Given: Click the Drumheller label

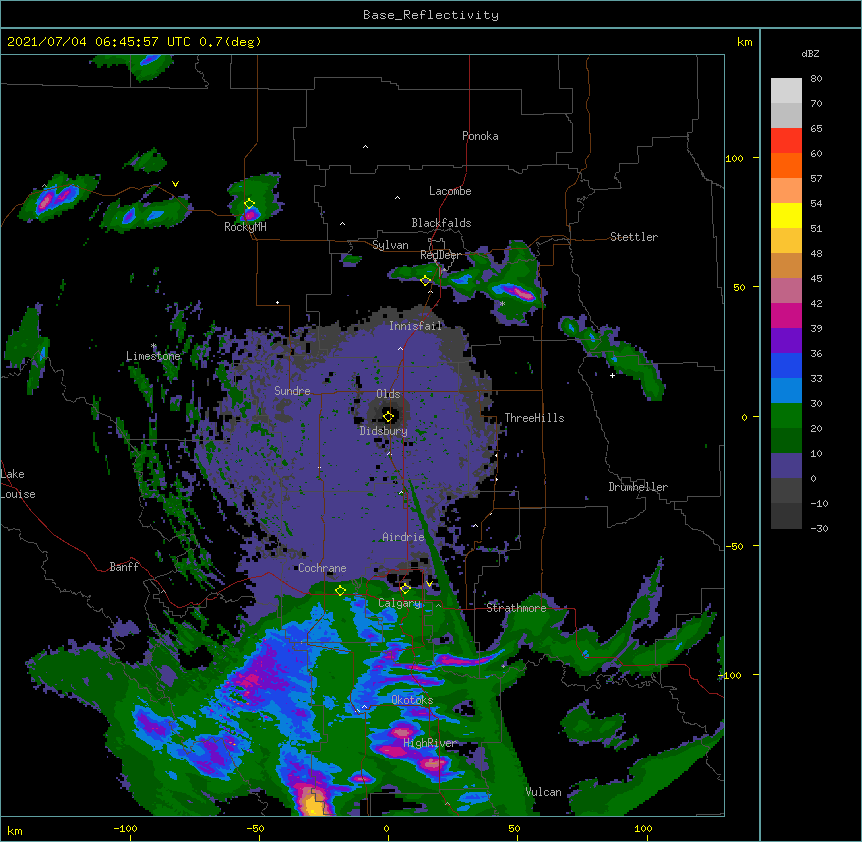Looking at the screenshot, I should pos(638,487).
